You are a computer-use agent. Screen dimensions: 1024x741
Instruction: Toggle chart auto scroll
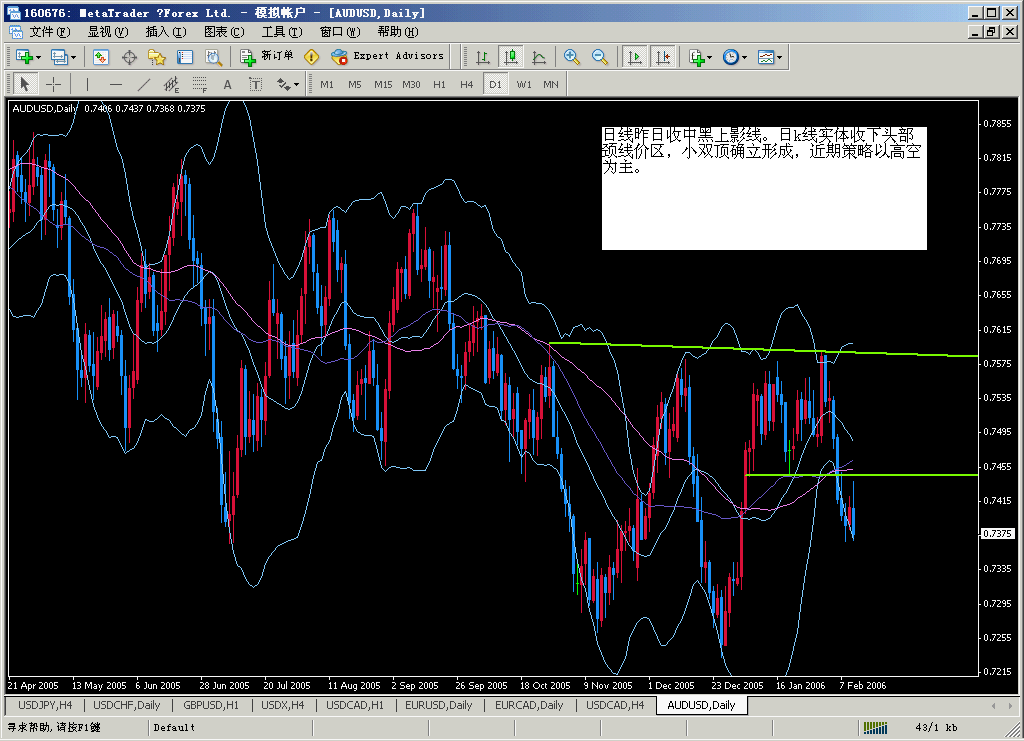(634, 57)
